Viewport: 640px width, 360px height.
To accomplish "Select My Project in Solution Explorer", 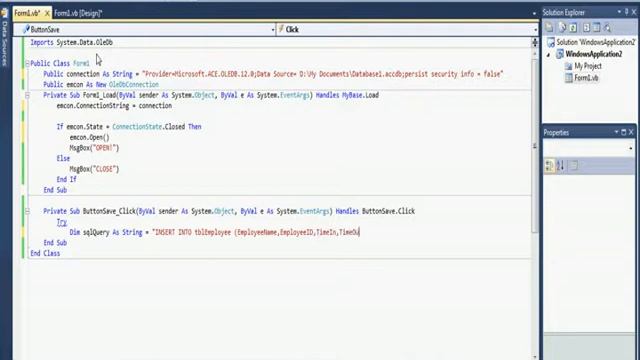I will pos(588,66).
